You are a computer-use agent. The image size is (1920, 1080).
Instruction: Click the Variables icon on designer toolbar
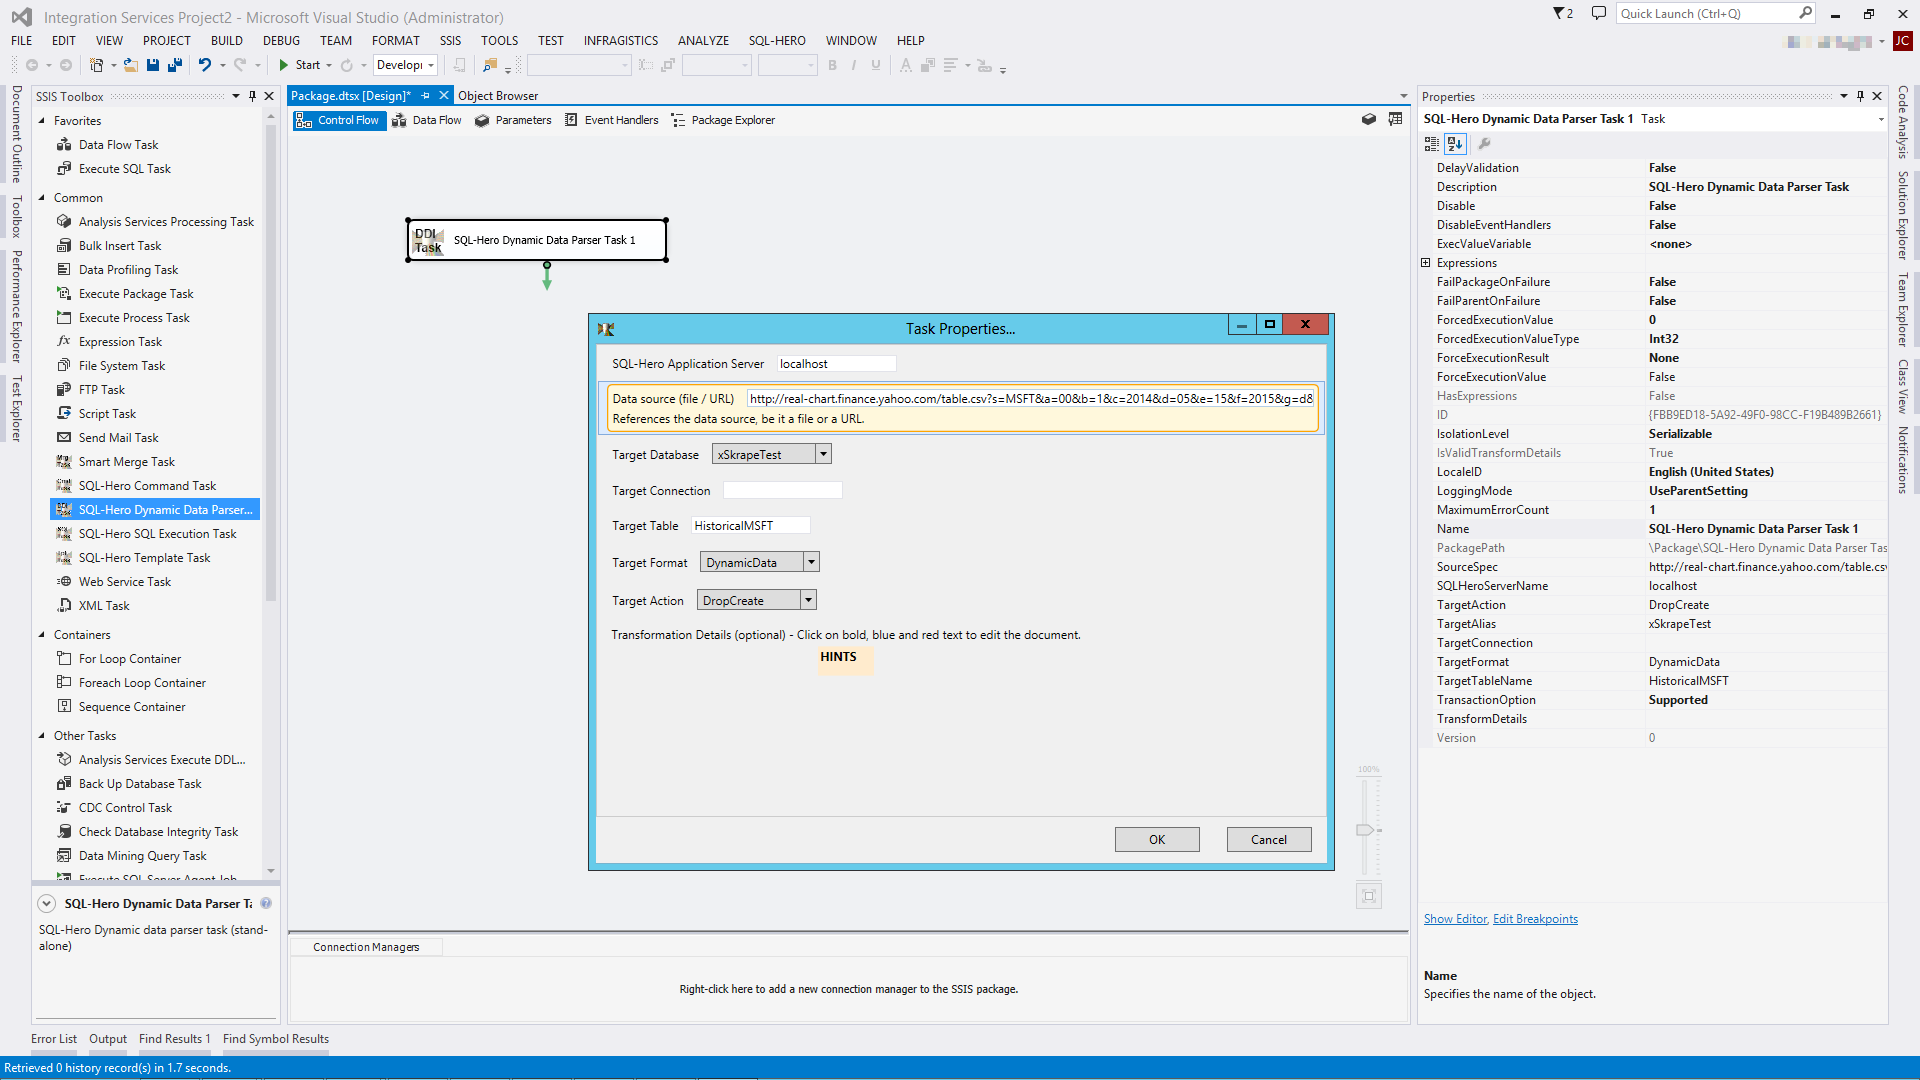[1396, 119]
